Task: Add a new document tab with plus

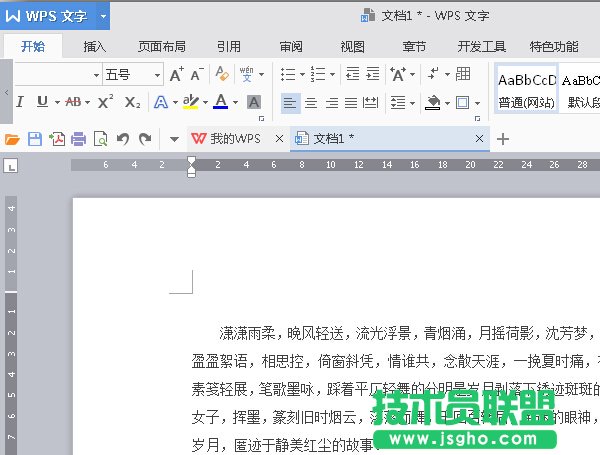Action: 503,139
